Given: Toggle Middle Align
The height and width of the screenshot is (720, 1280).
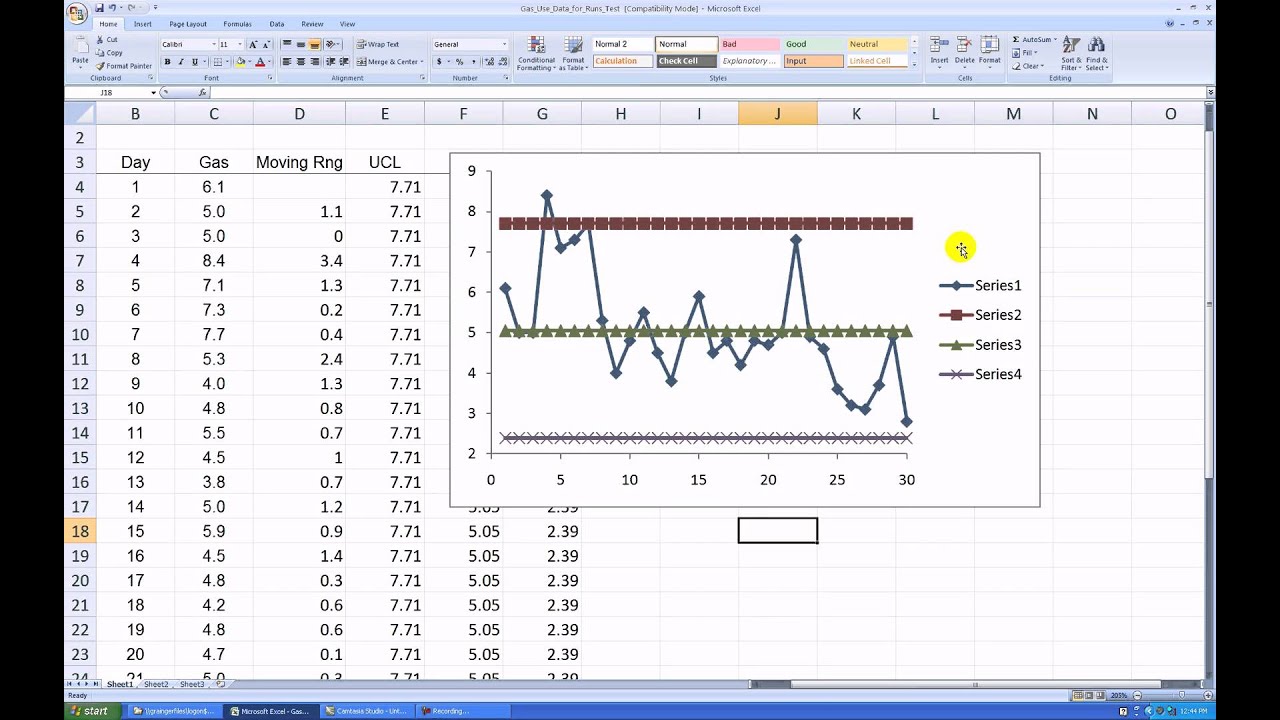Looking at the screenshot, I should [x=300, y=44].
